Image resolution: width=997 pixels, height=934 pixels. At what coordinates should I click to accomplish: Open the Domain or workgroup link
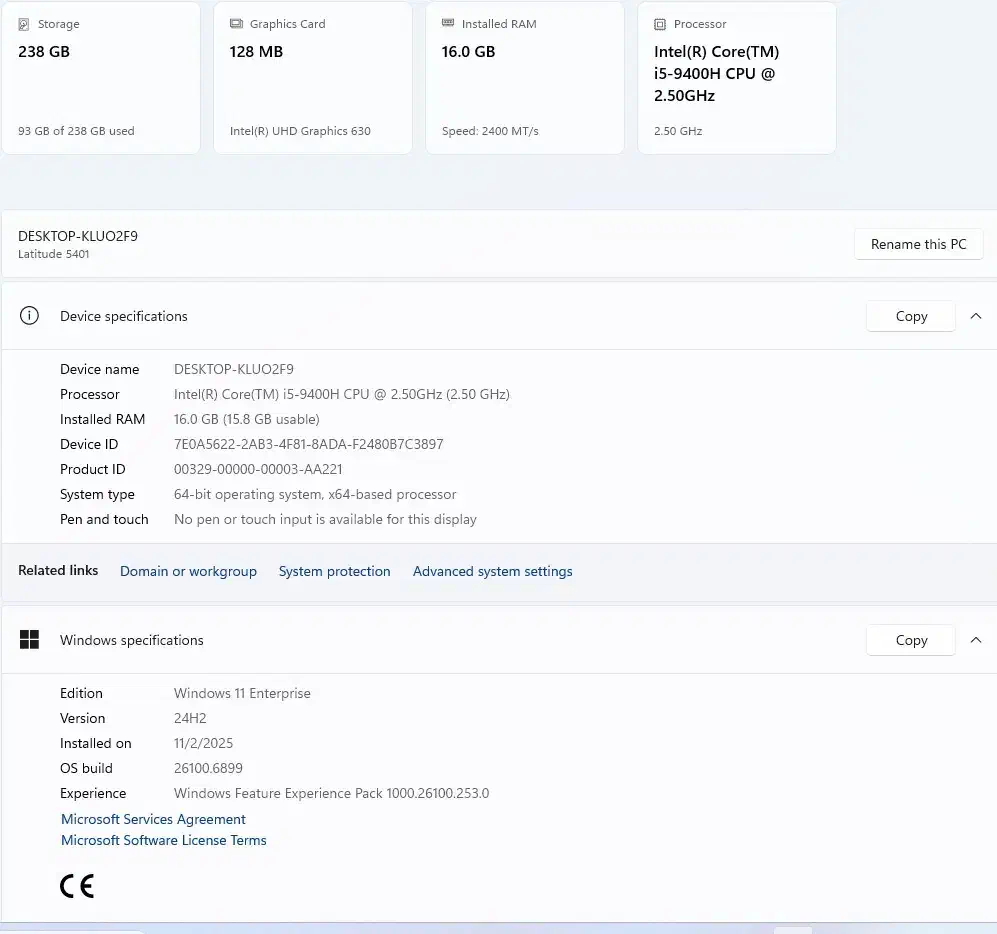coord(188,571)
